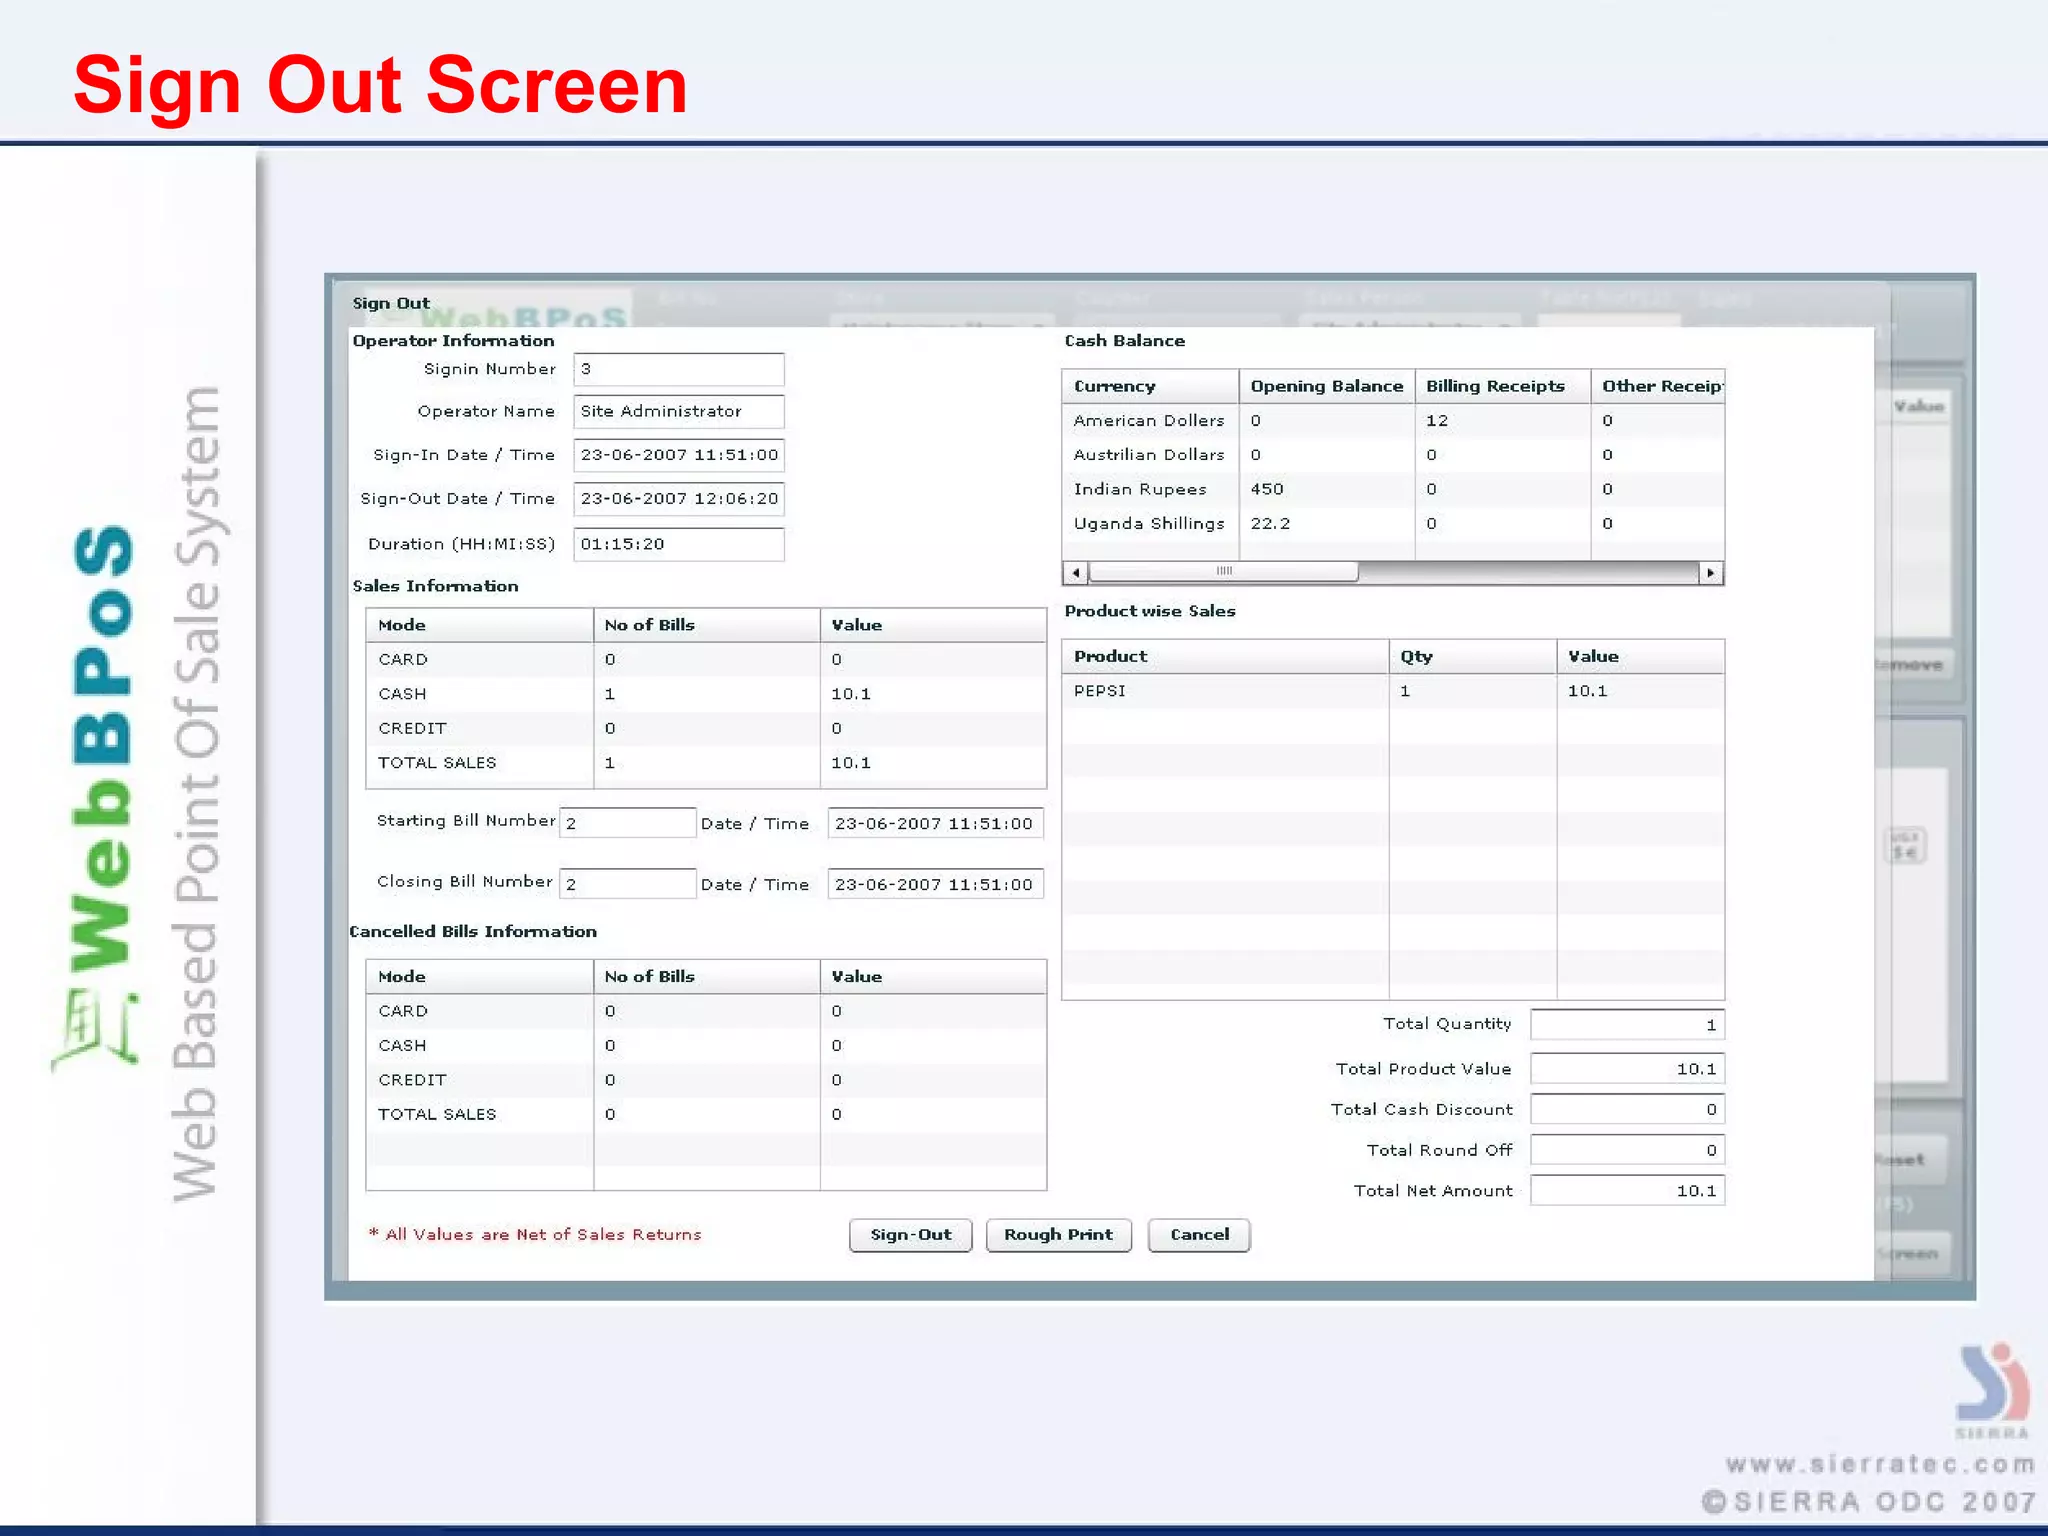Click the Billing Receipts column header
This screenshot has height=1536, width=2048.
(x=1503, y=386)
